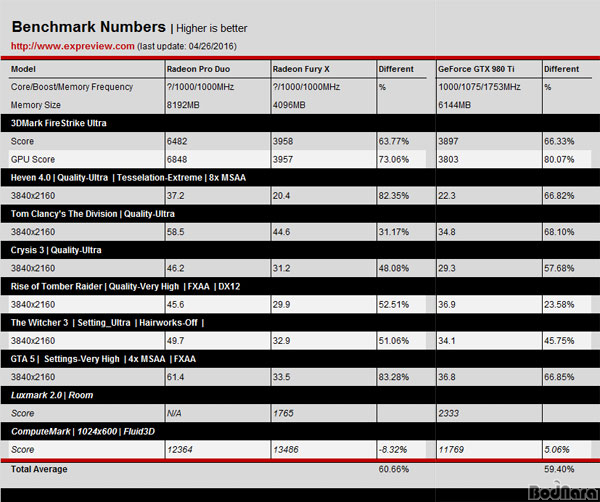Select the "GTA 5 | Settings-Very High" section header
The width and height of the screenshot is (600, 502).
click(x=103, y=359)
